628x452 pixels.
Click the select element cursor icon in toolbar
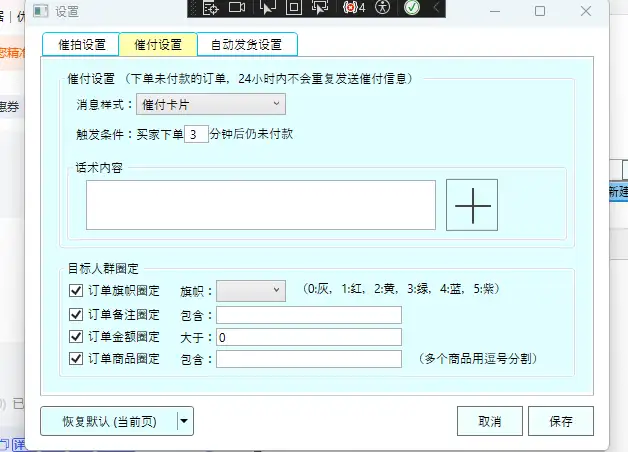pyautogui.click(x=266, y=7)
